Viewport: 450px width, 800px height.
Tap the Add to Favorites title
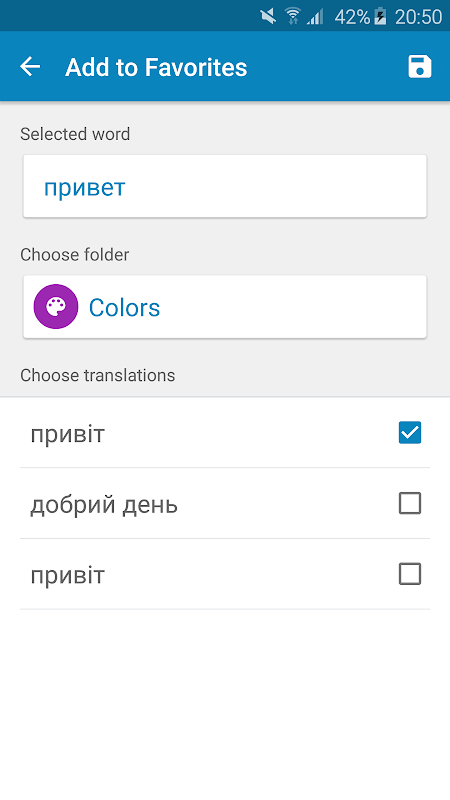coord(156,67)
